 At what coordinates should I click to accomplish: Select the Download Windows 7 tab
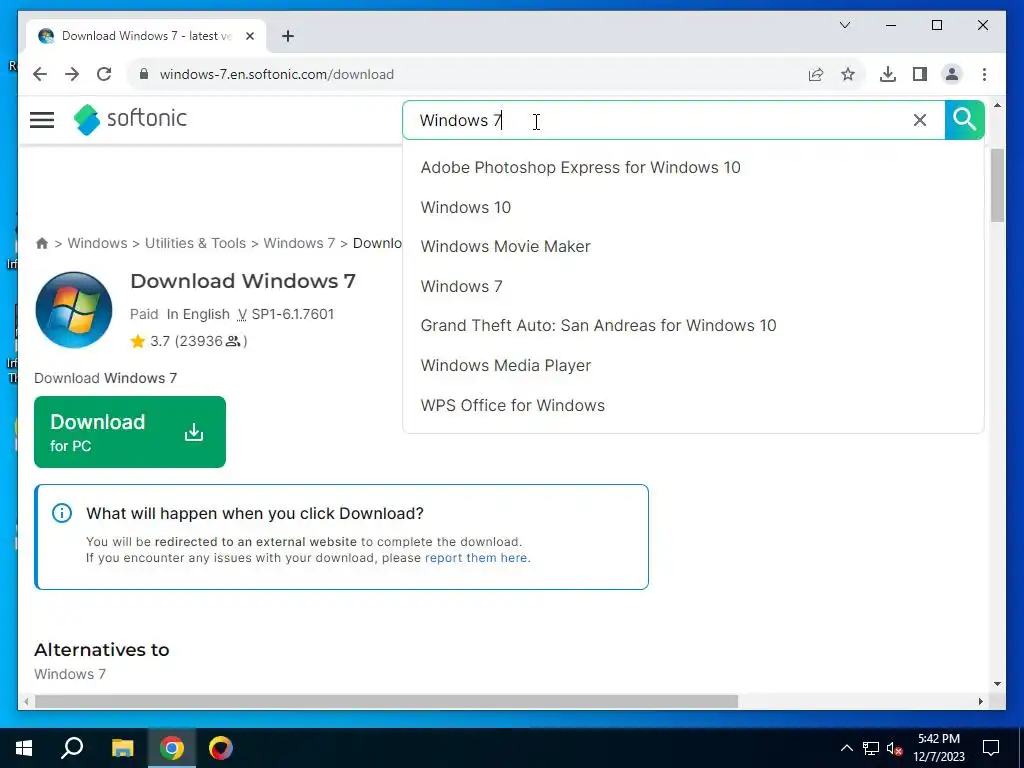(145, 36)
